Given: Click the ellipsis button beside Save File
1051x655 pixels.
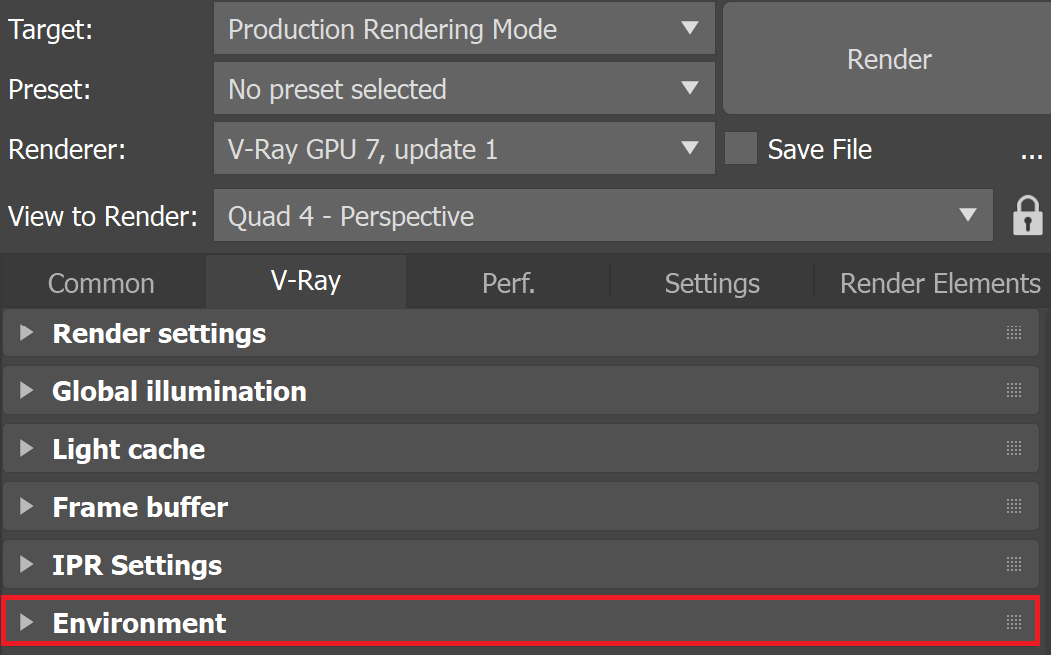Looking at the screenshot, I should [1031, 156].
